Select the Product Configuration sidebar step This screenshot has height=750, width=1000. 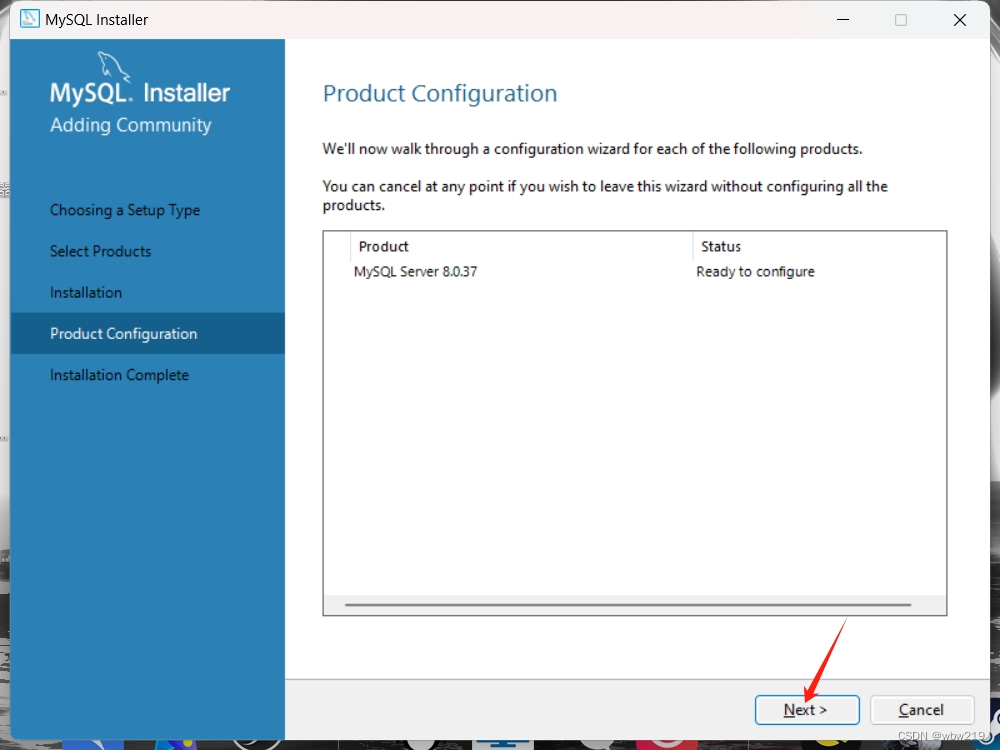click(147, 333)
